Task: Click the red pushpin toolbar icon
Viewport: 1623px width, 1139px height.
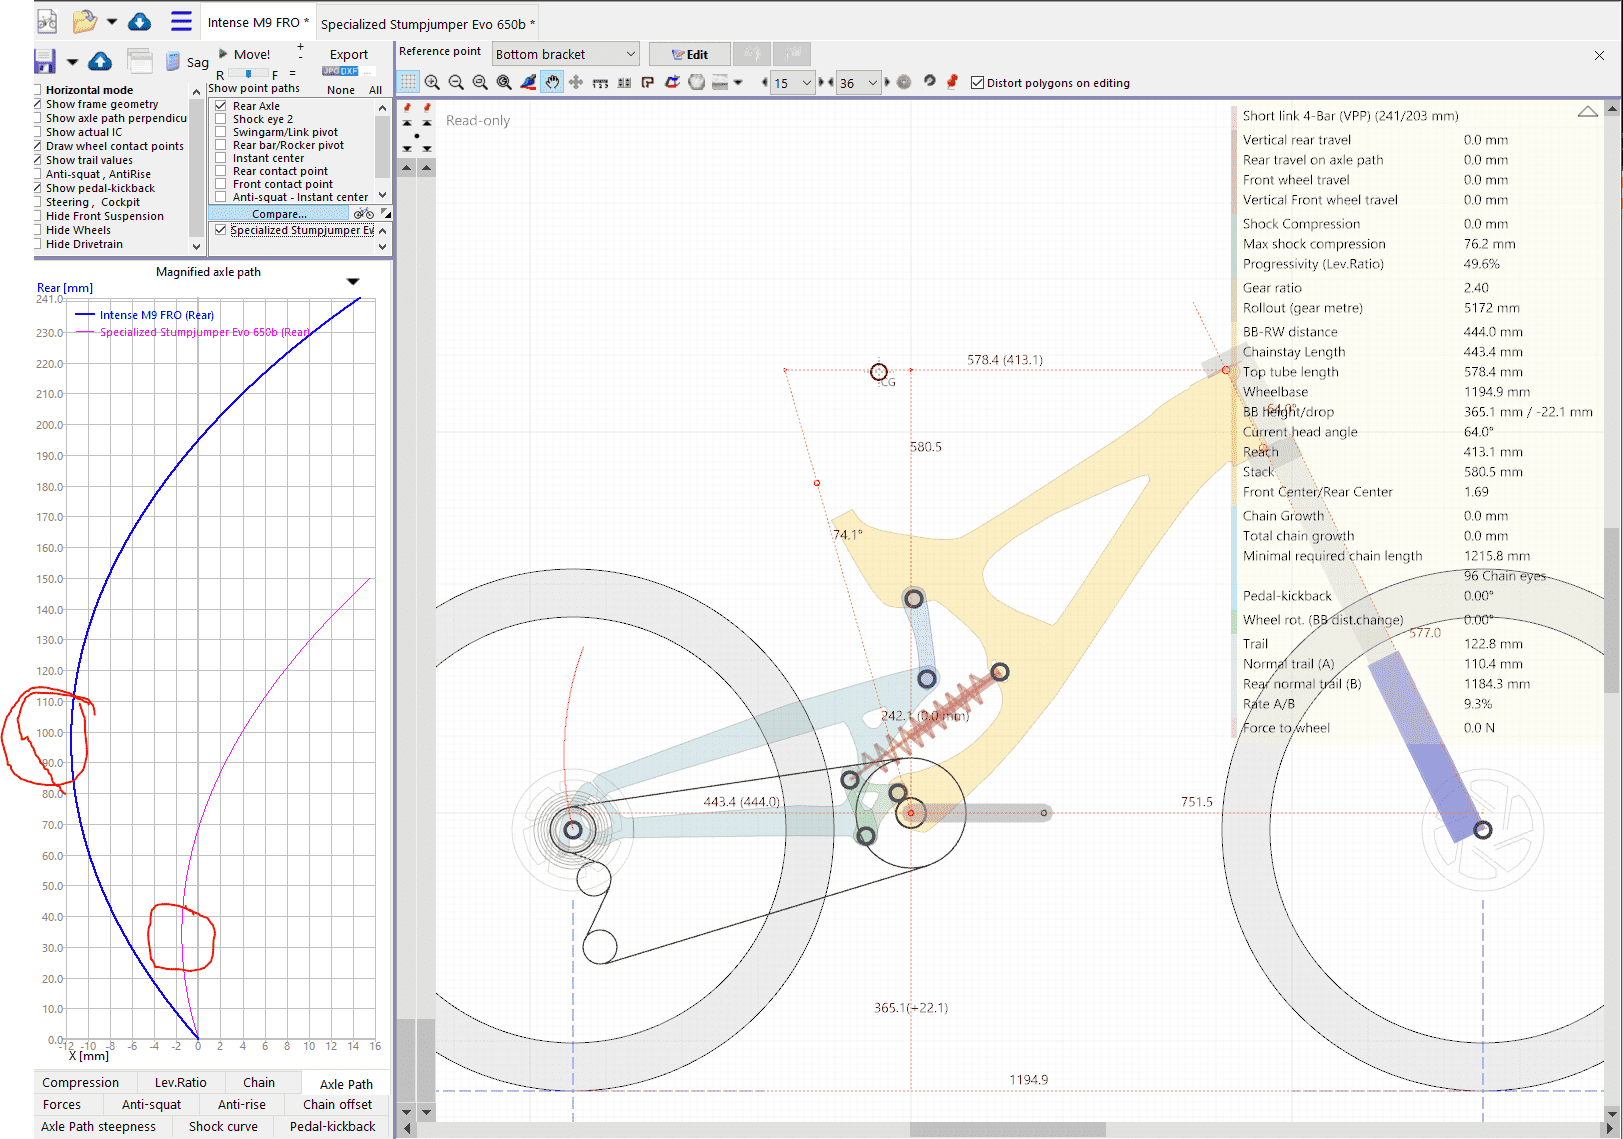Action: pos(952,81)
